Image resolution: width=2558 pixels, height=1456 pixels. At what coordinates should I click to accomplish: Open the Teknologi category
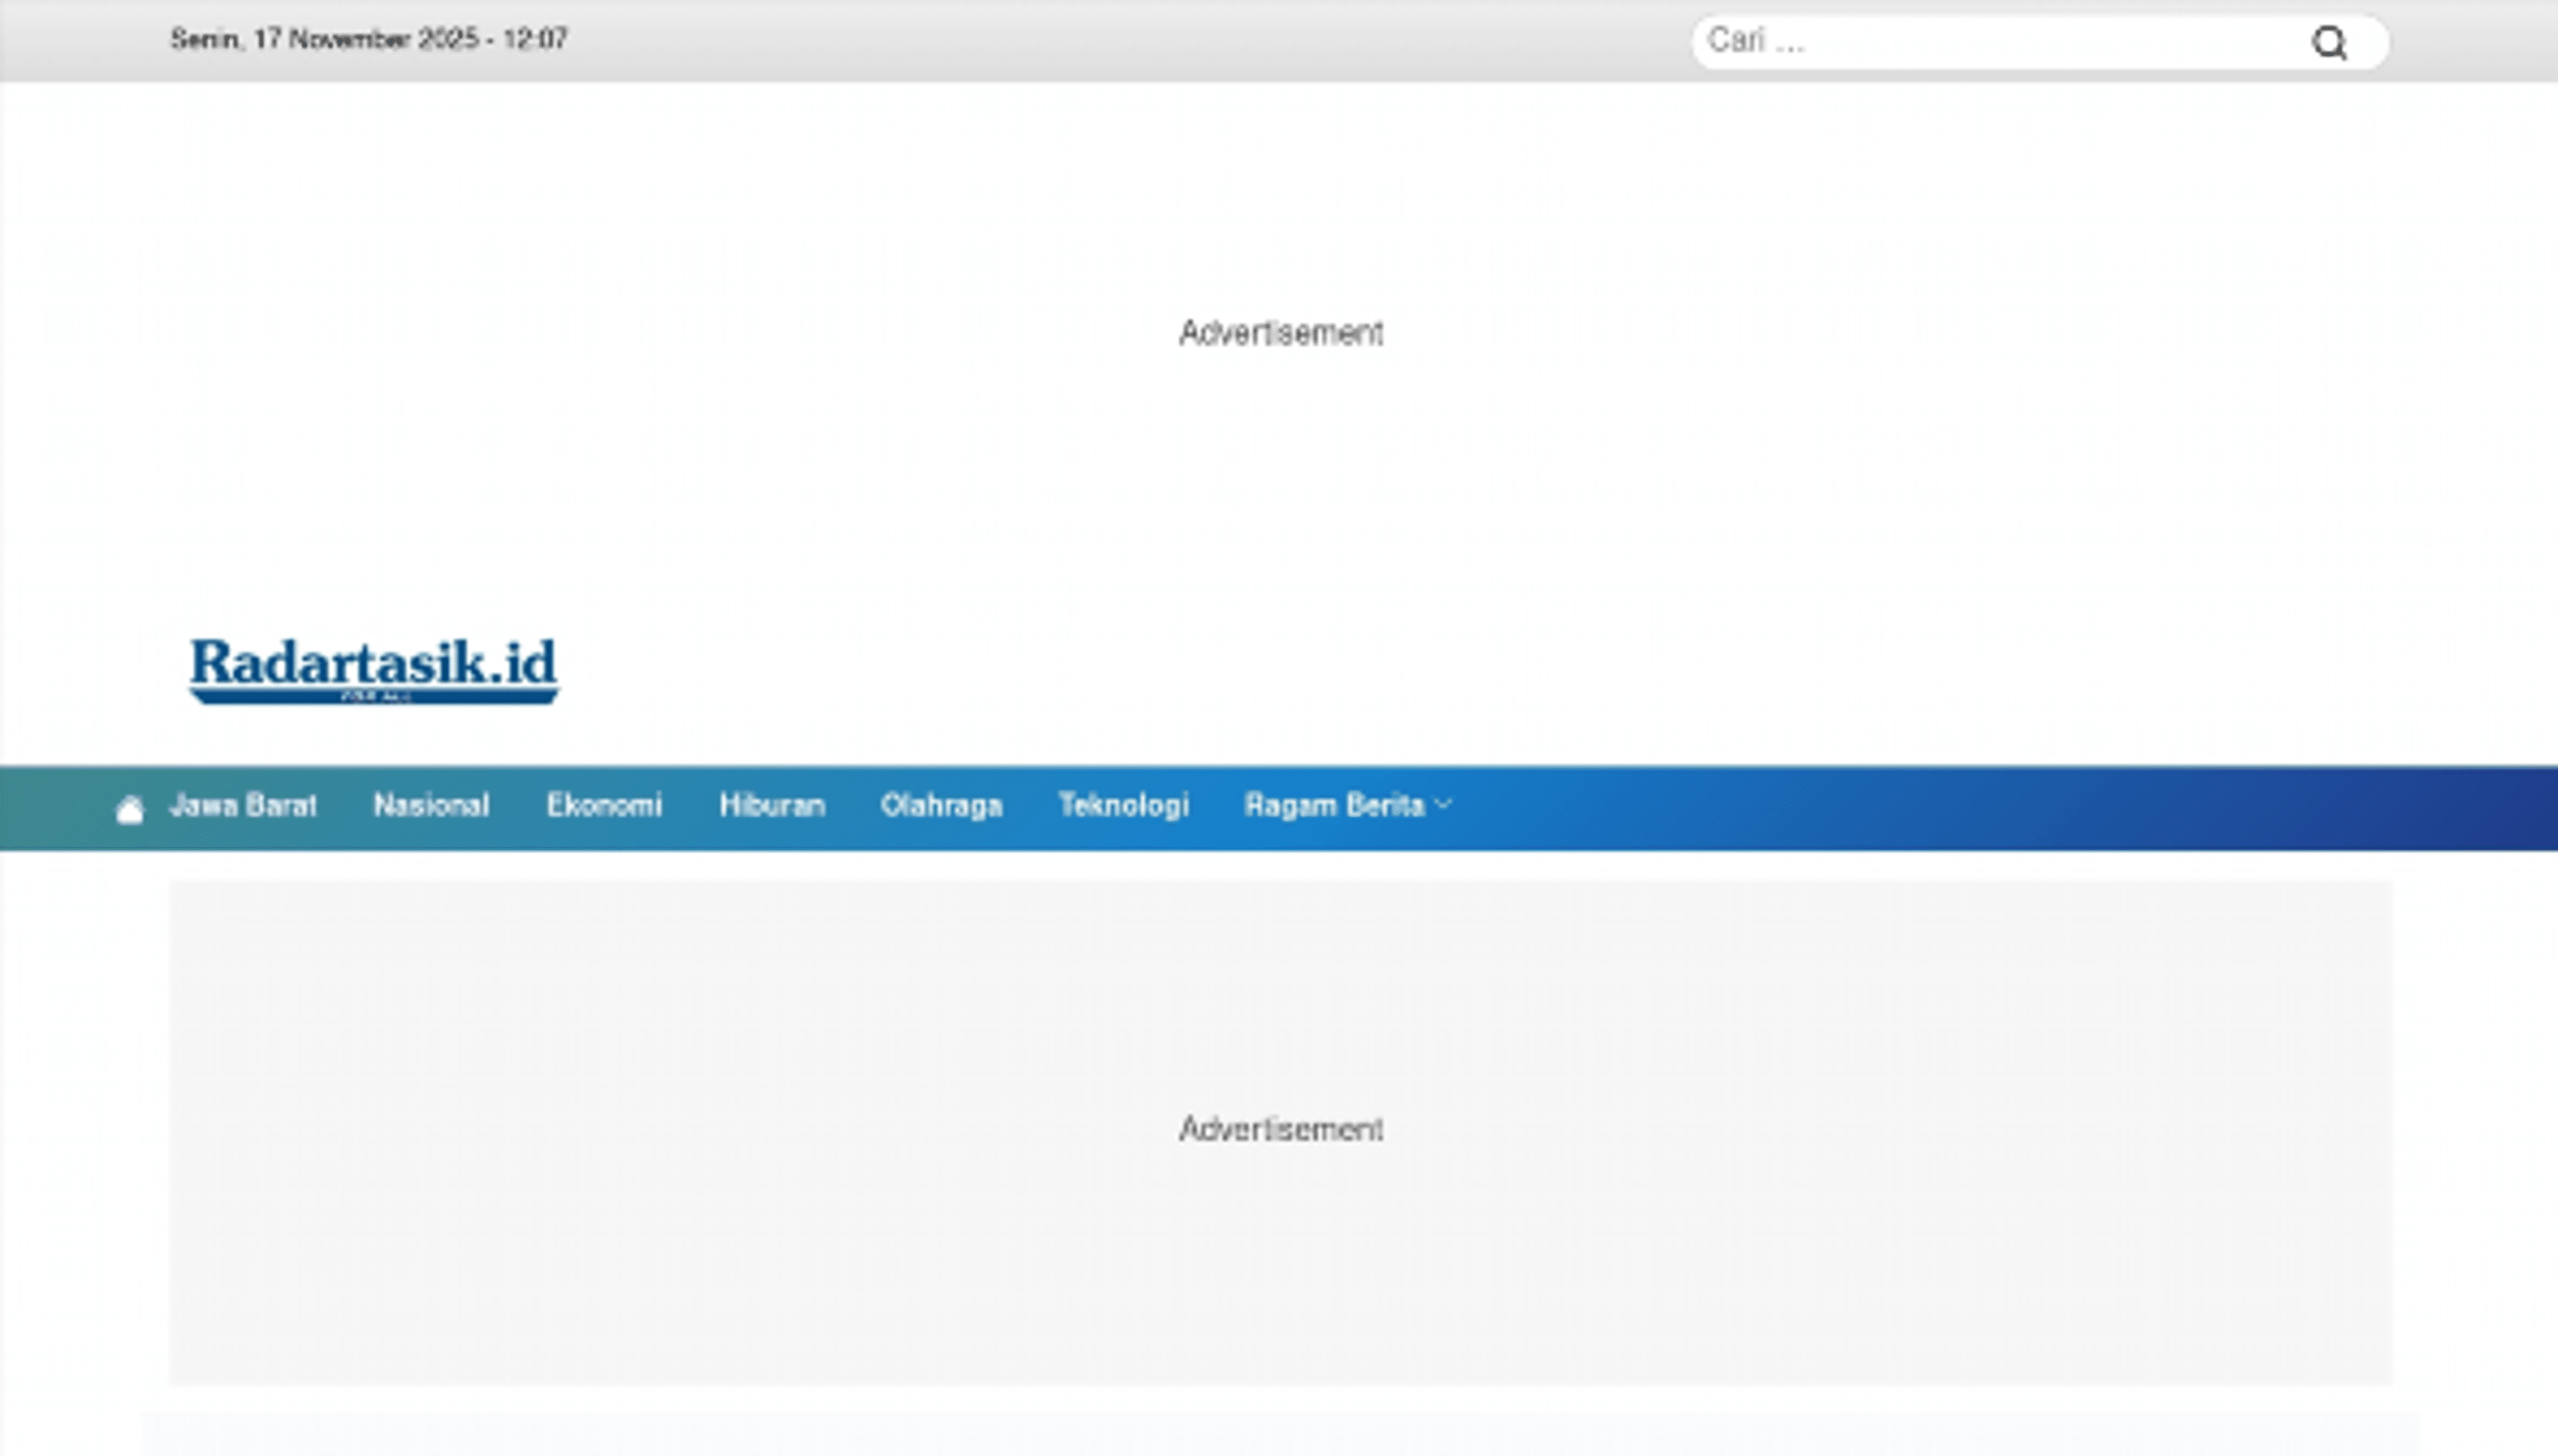point(1123,806)
